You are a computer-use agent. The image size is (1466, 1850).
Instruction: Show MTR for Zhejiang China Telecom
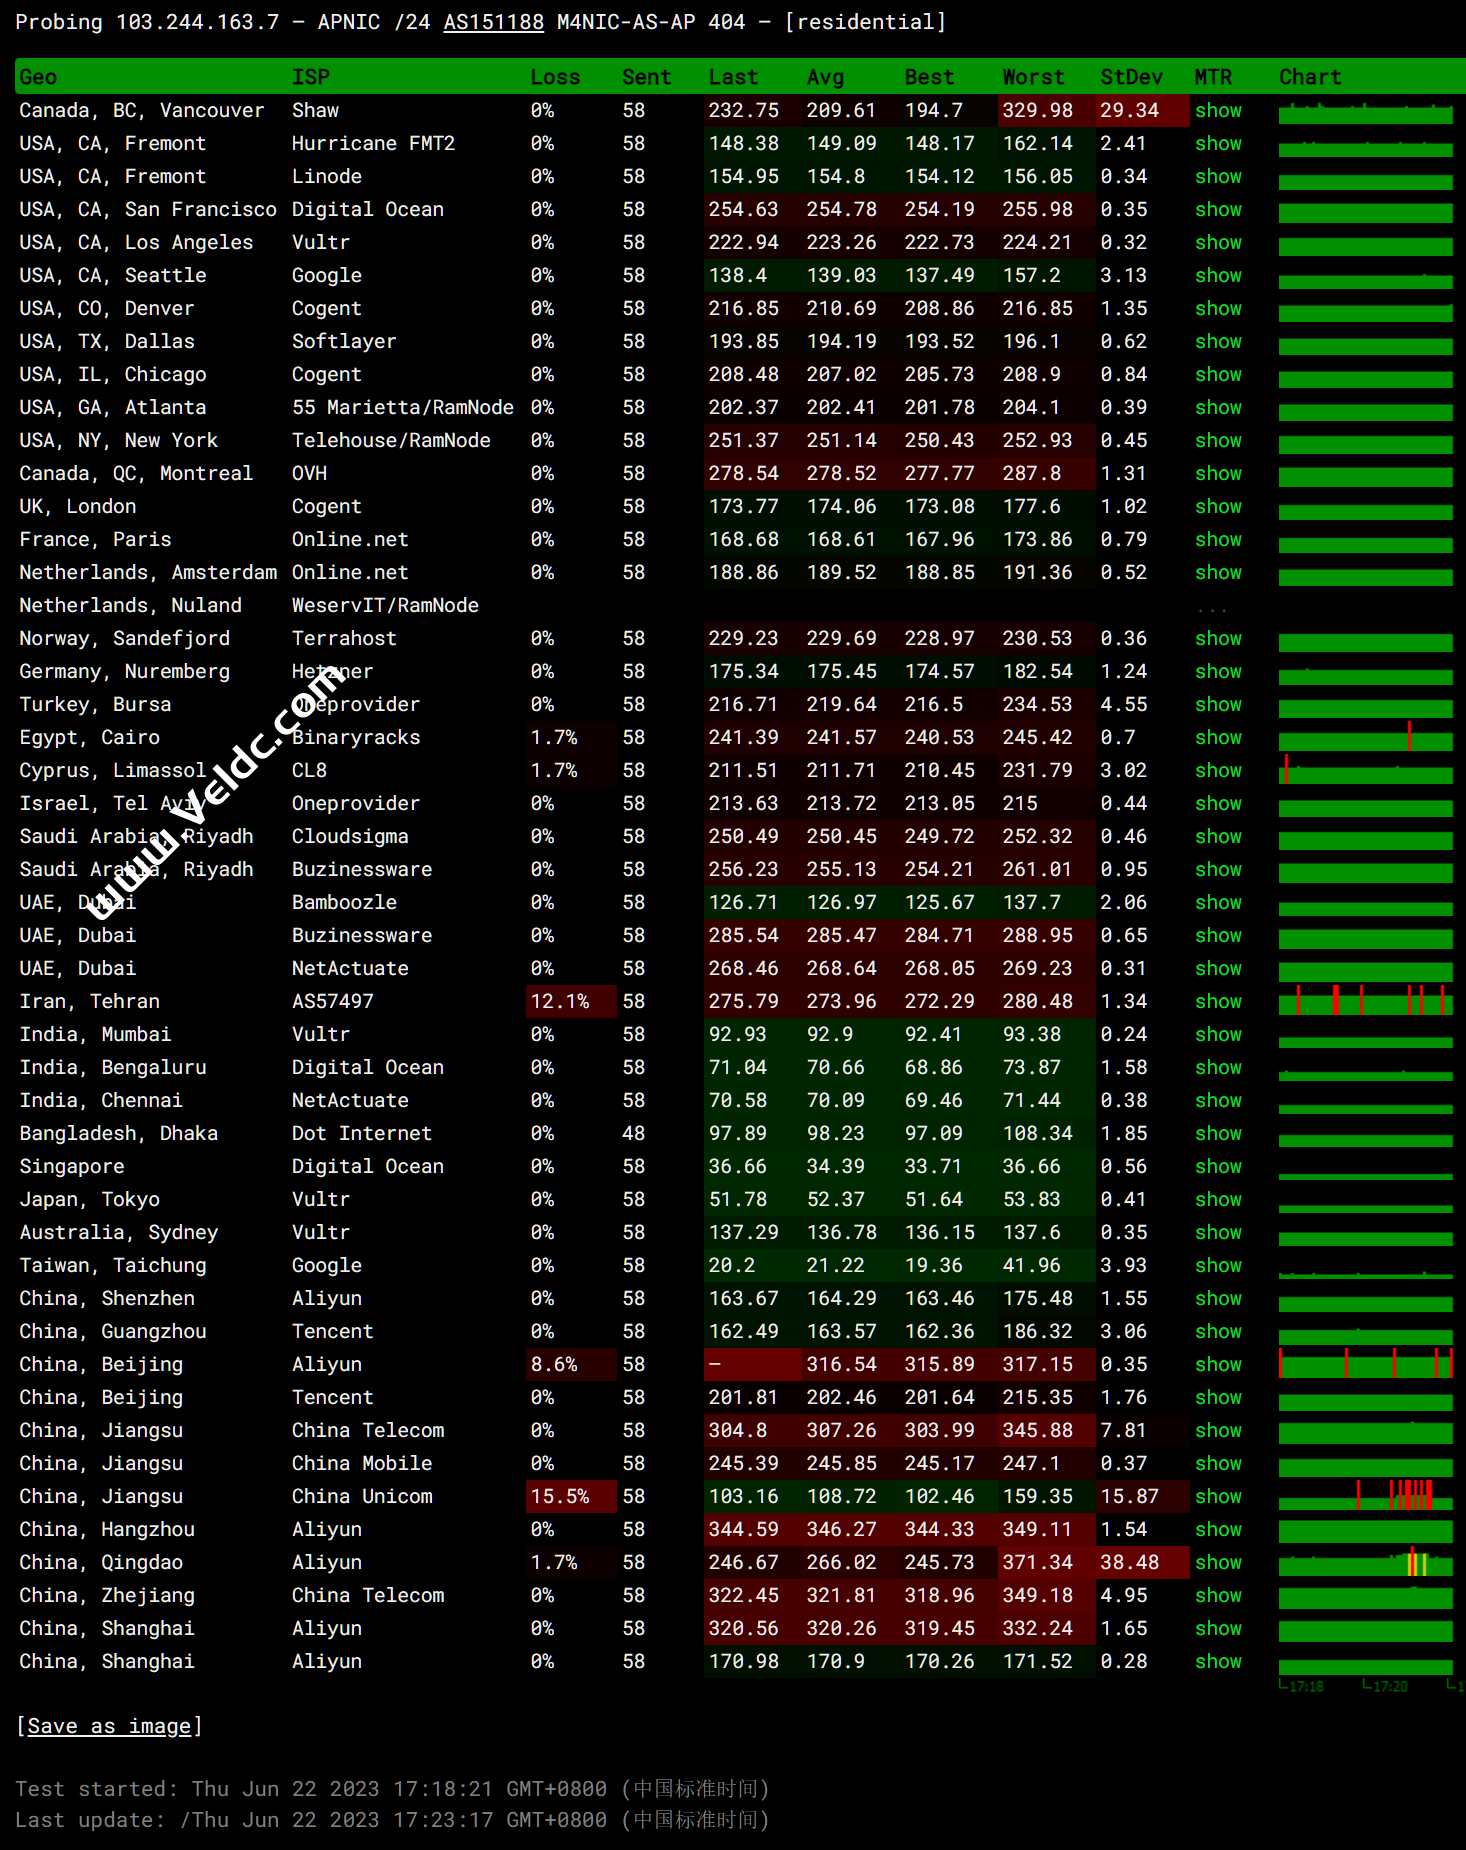tap(1218, 1595)
